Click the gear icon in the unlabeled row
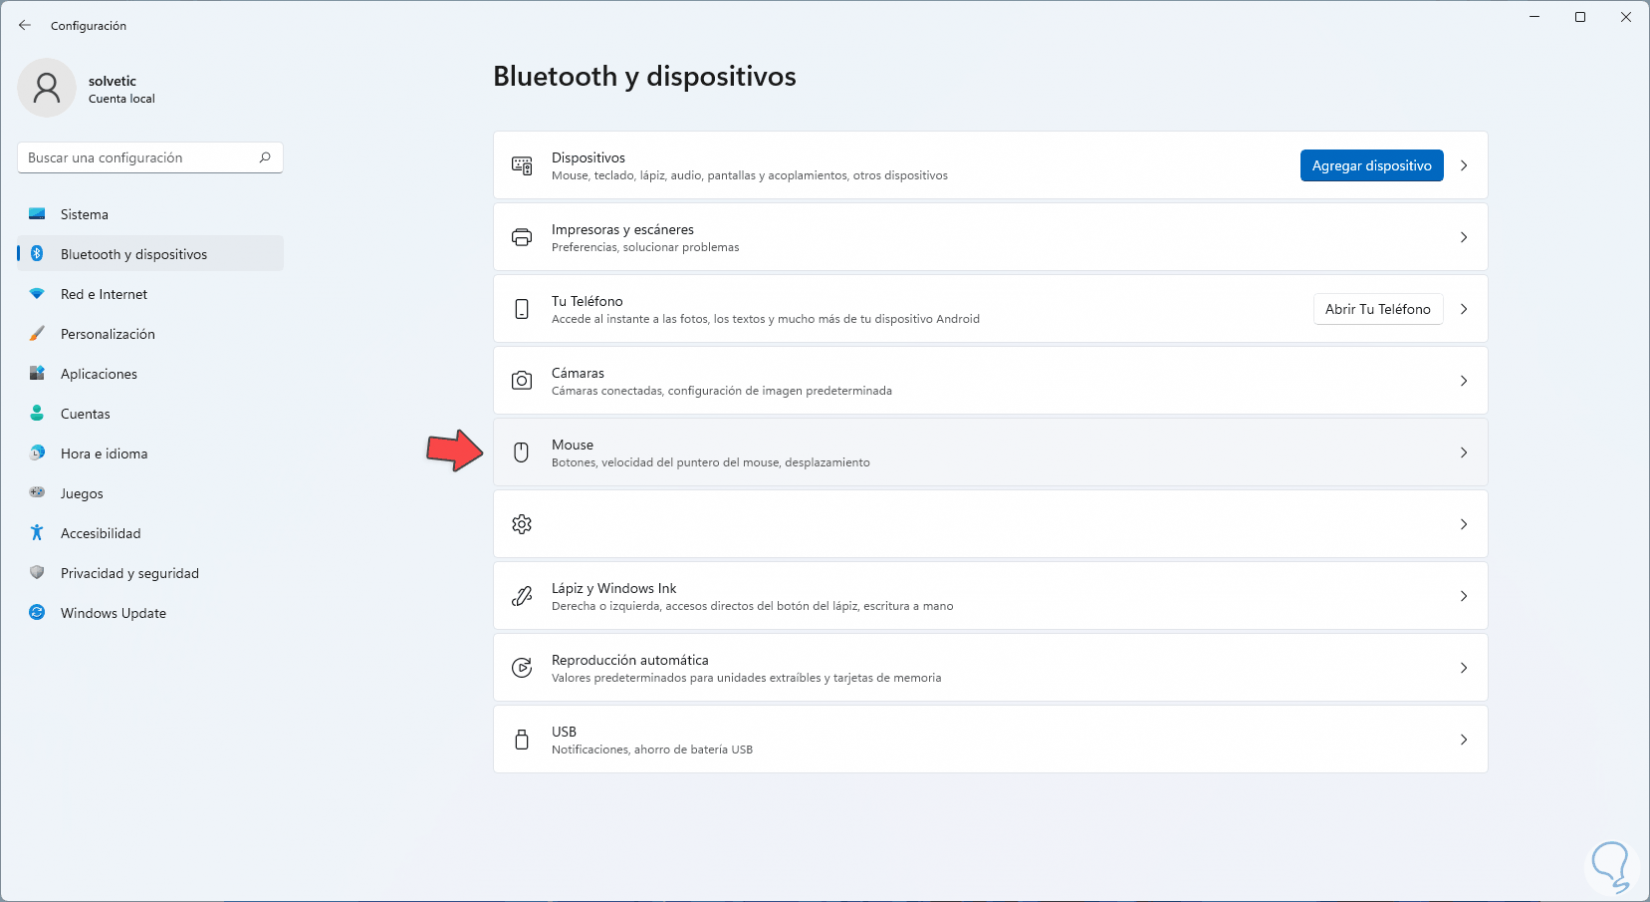 [521, 525]
